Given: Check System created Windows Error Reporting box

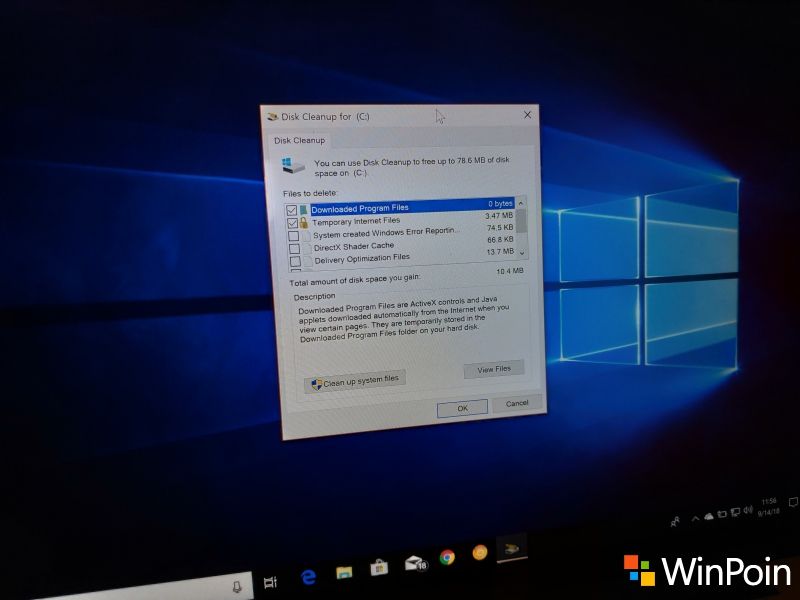Looking at the screenshot, I should point(293,236).
